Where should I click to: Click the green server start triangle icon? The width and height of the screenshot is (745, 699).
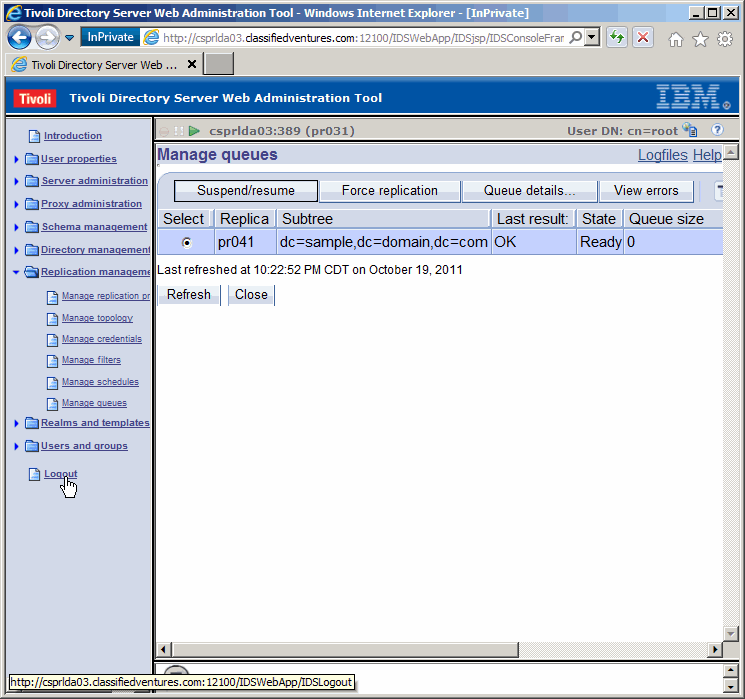[195, 131]
